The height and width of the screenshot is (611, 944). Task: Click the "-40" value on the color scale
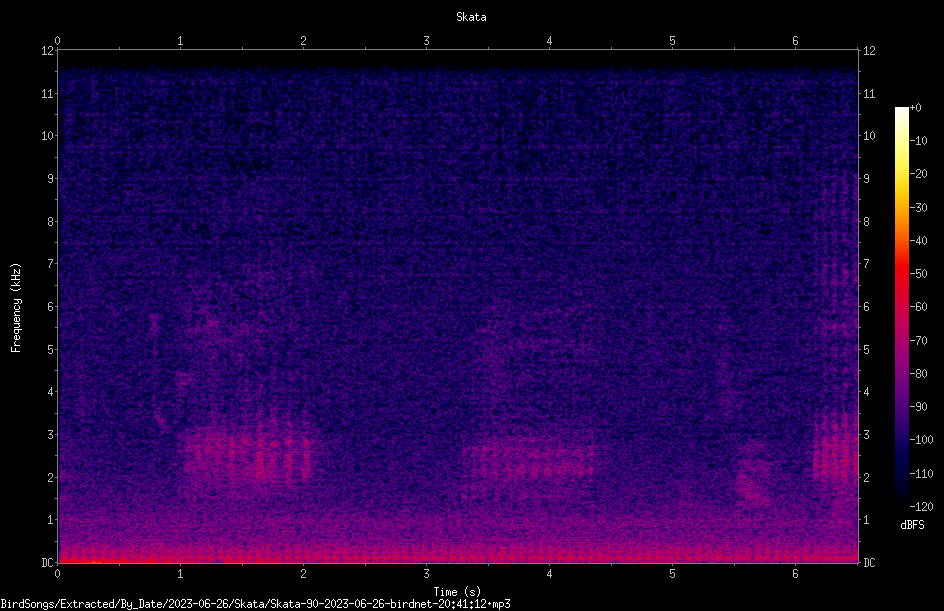(918, 241)
